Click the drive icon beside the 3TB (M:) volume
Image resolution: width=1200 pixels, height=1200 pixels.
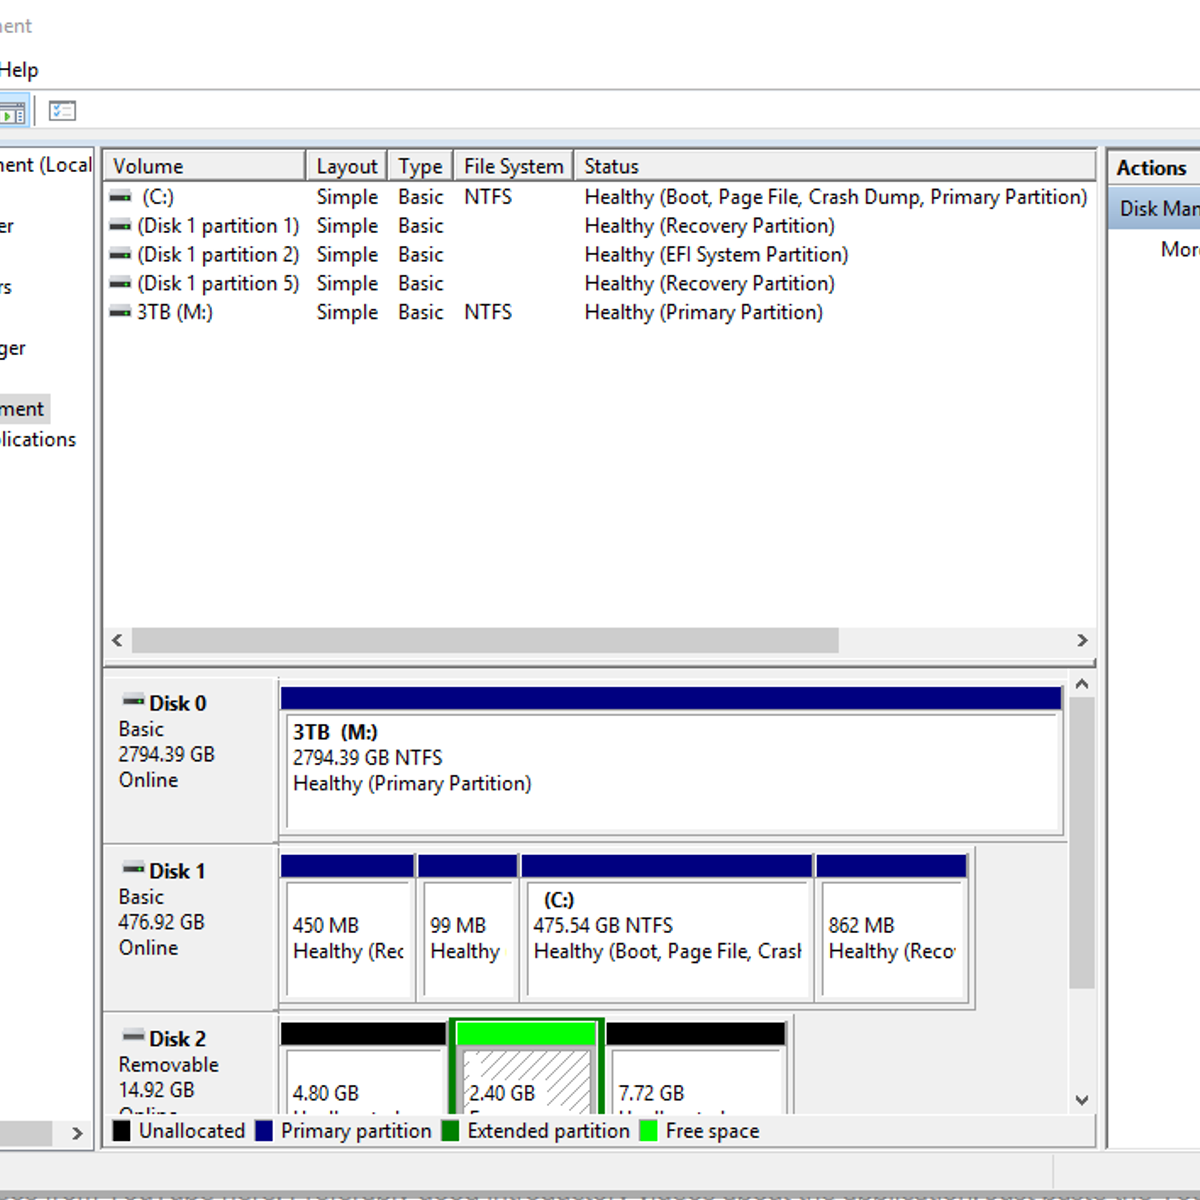pos(121,312)
